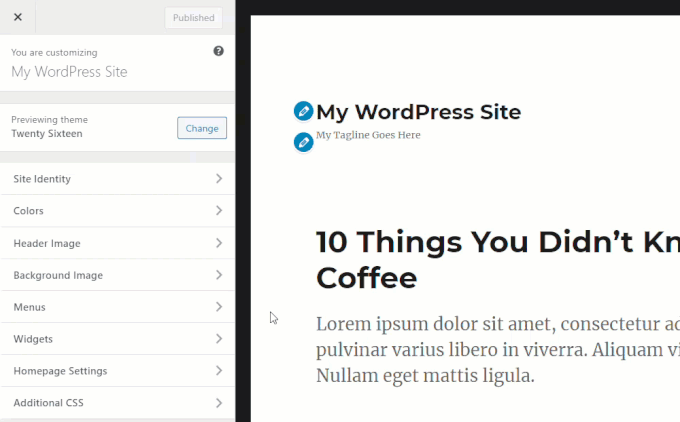Click the chevron on the Colors row
The image size is (680, 422).
pyautogui.click(x=219, y=211)
